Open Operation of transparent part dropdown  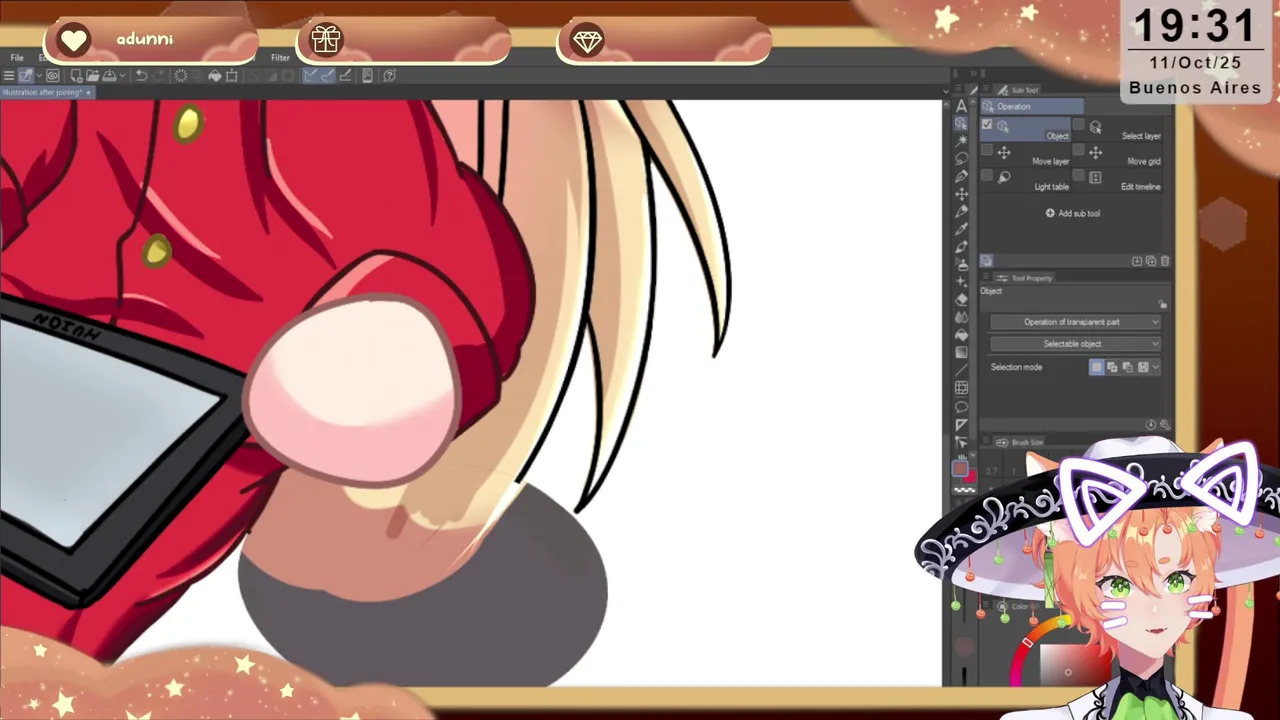pyautogui.click(x=1075, y=322)
